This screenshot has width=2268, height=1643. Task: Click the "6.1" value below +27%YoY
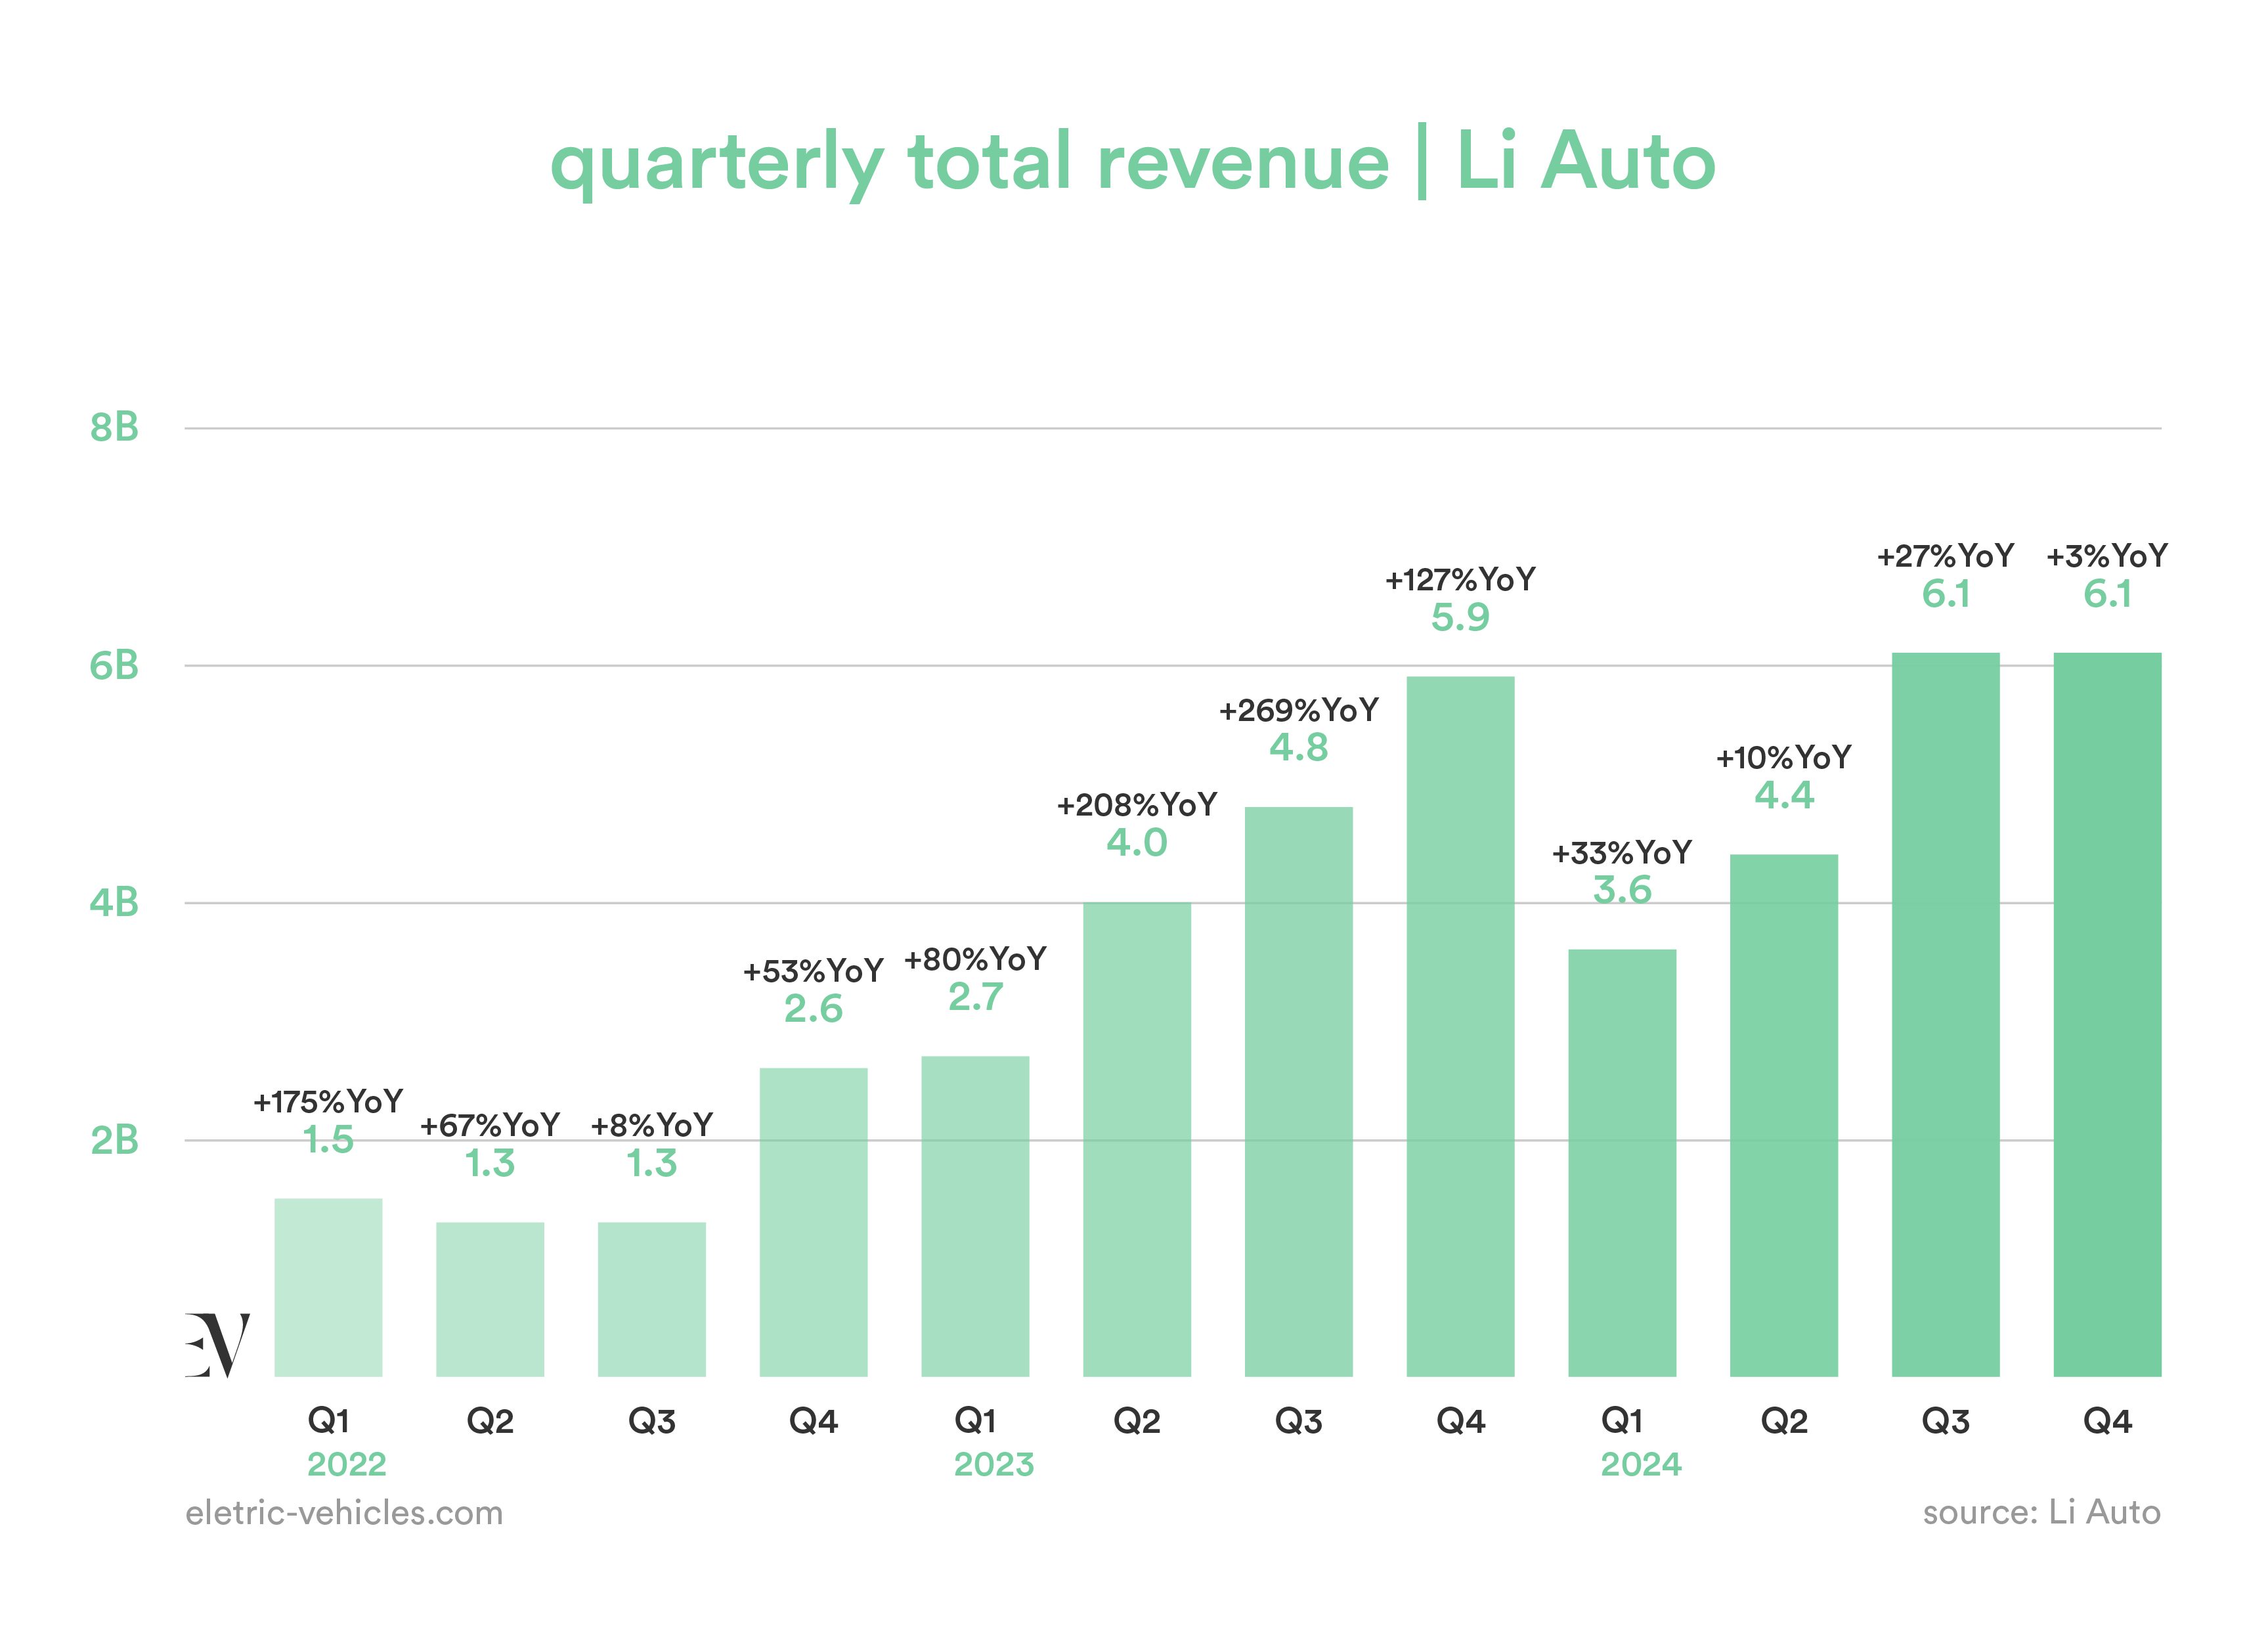pos(1946,594)
